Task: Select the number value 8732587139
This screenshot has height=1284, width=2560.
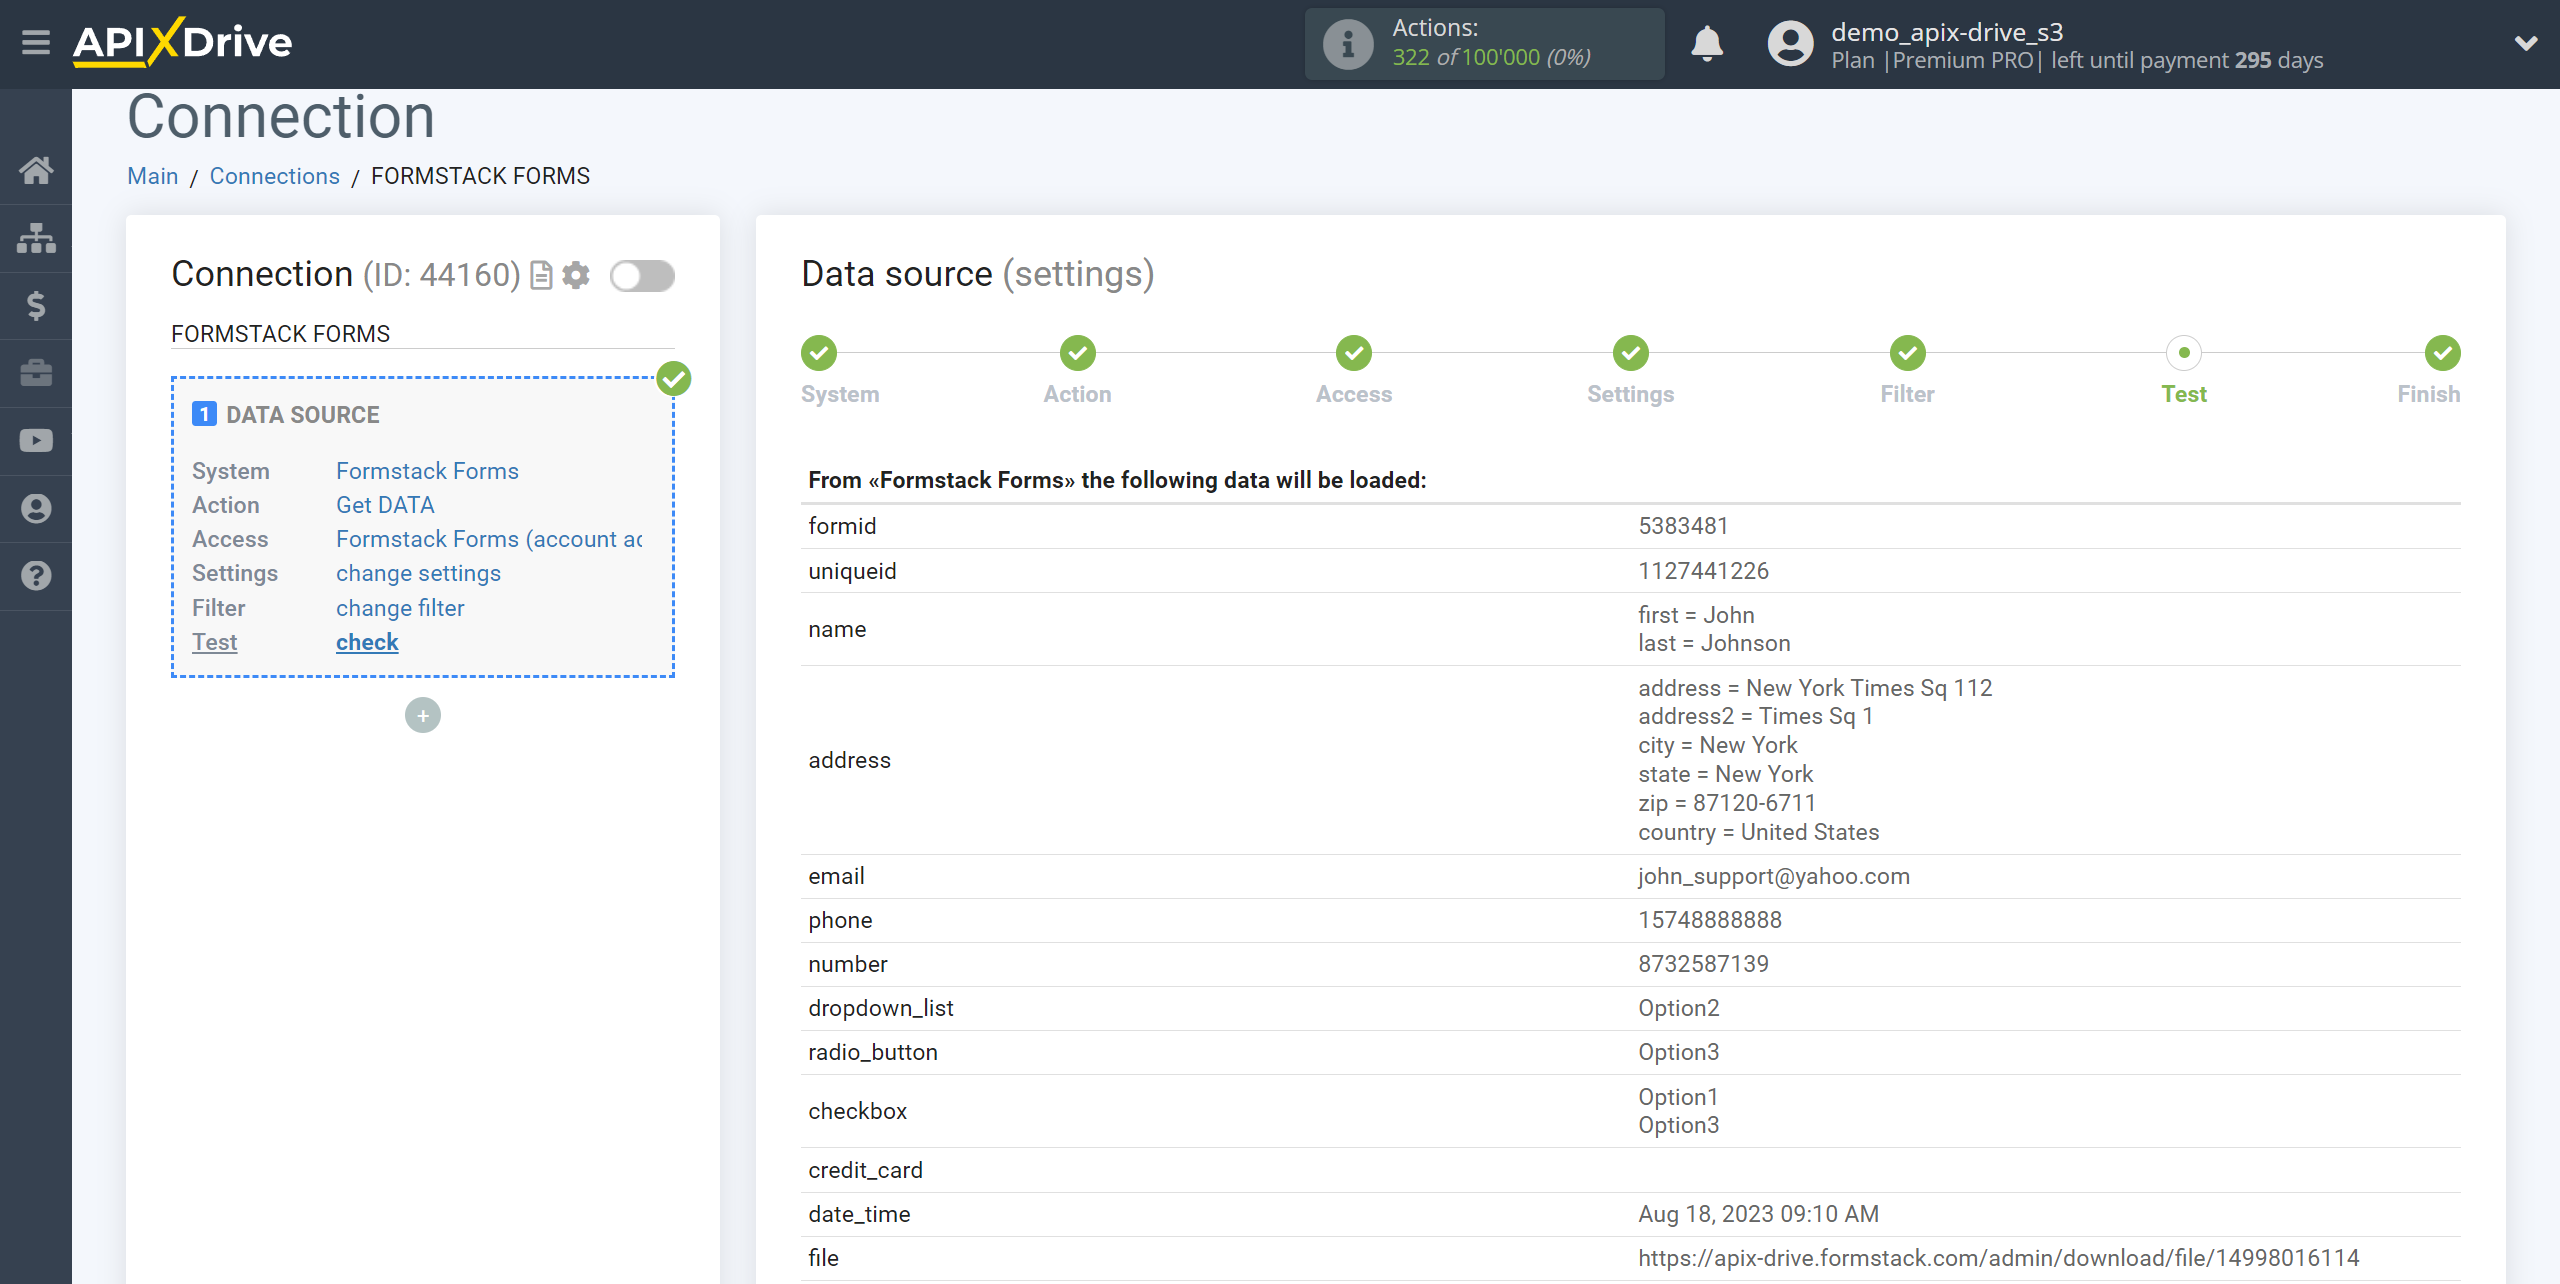Action: coord(1703,964)
